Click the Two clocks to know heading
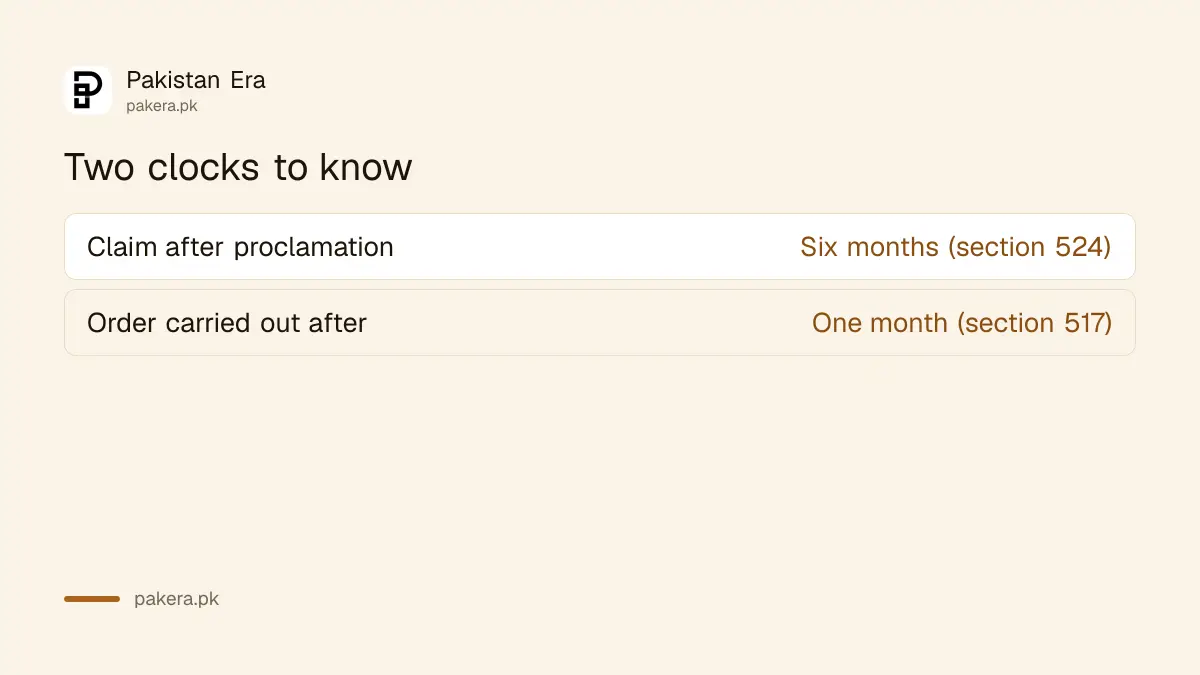1200x675 pixels. click(x=238, y=167)
